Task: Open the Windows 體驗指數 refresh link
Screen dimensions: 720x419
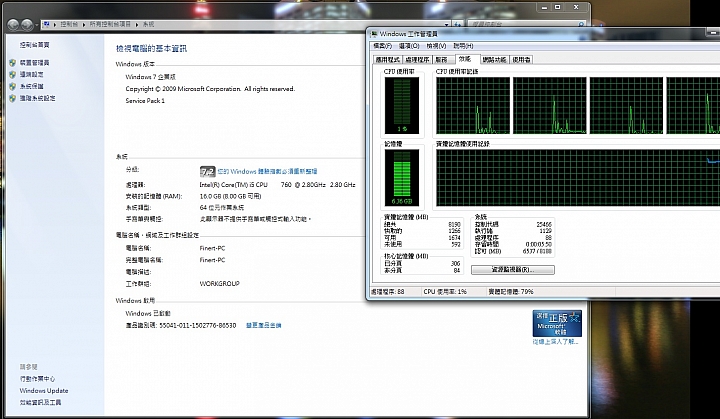Action: pyautogui.click(x=267, y=171)
